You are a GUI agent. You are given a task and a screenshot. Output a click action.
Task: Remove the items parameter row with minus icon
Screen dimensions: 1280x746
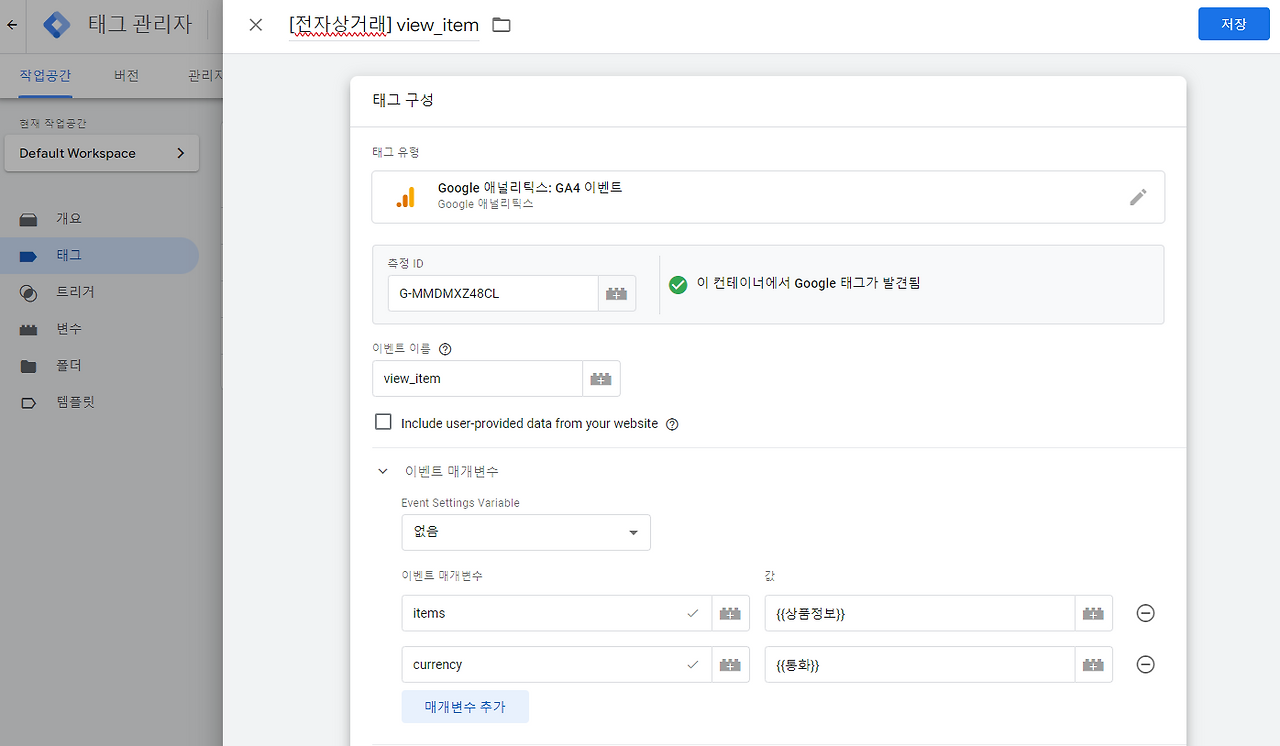point(1145,613)
